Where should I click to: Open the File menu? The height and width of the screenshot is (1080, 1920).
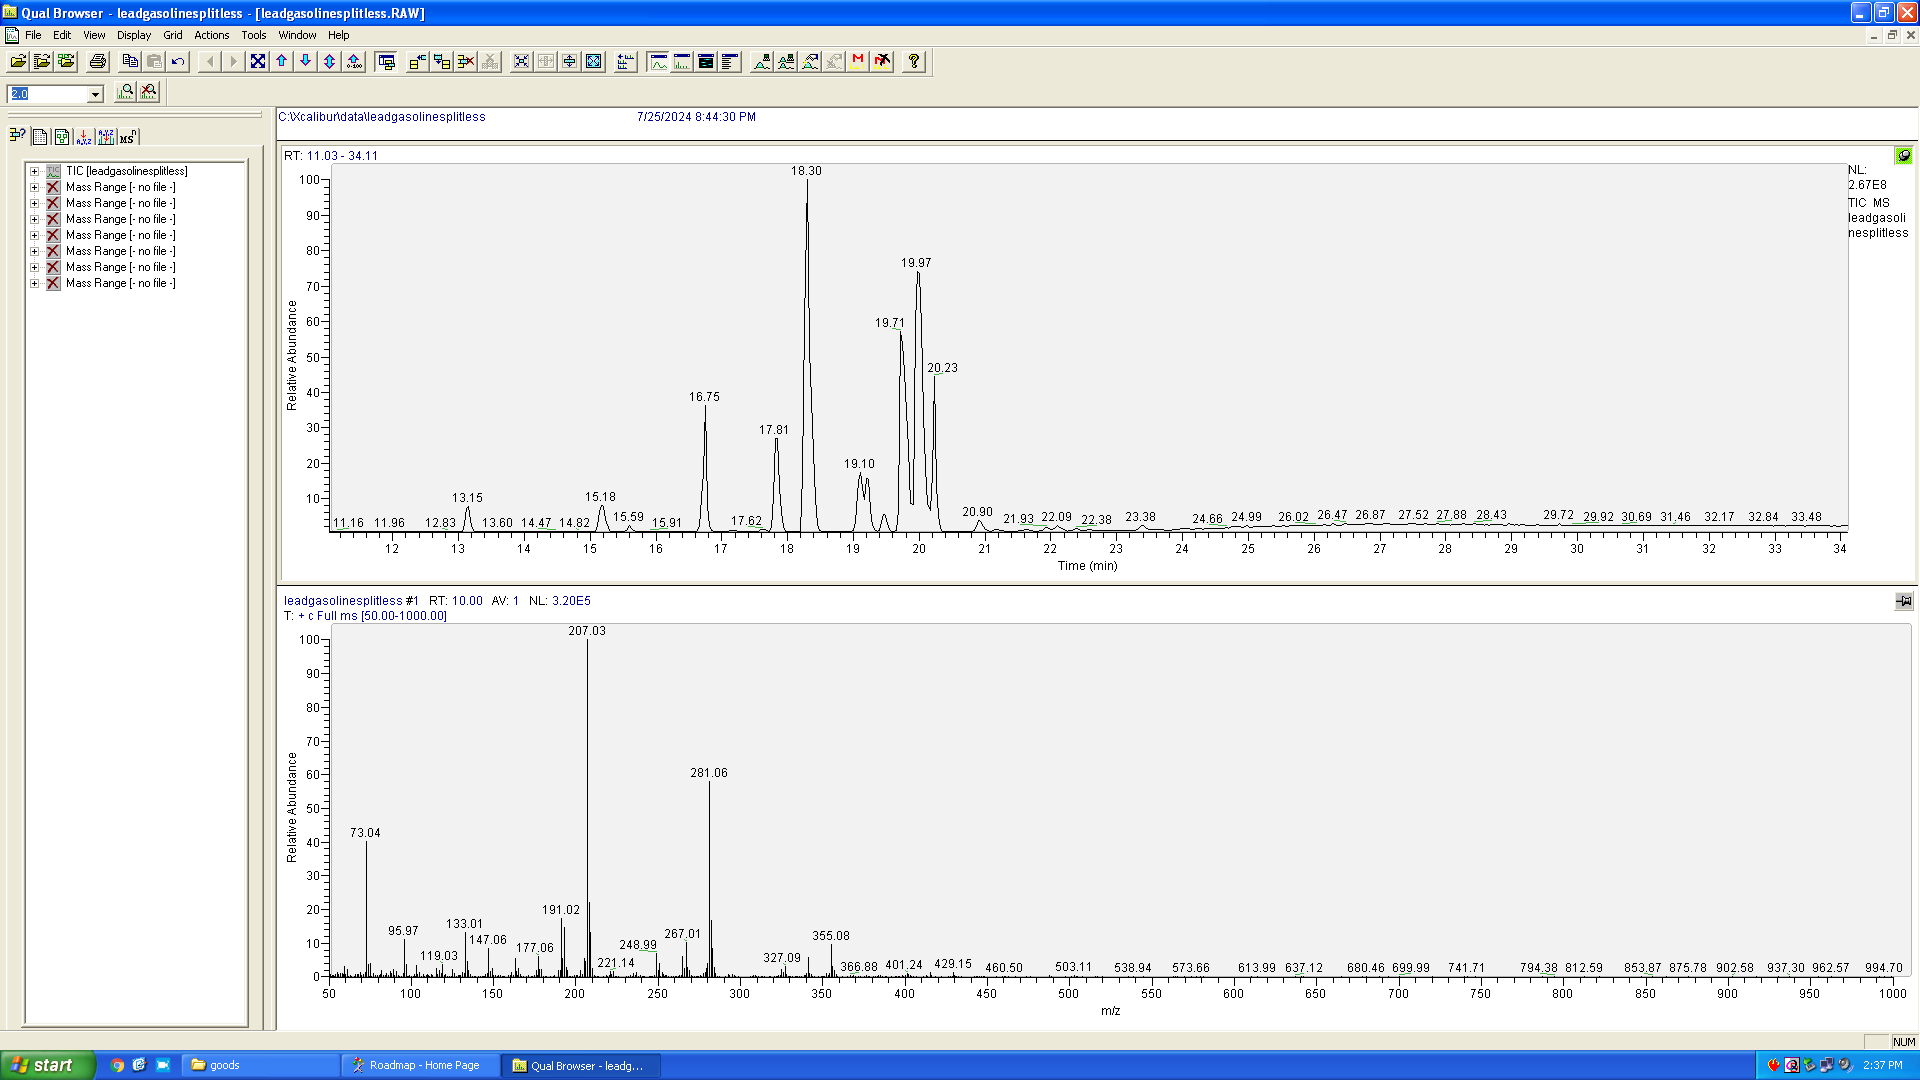pyautogui.click(x=33, y=35)
